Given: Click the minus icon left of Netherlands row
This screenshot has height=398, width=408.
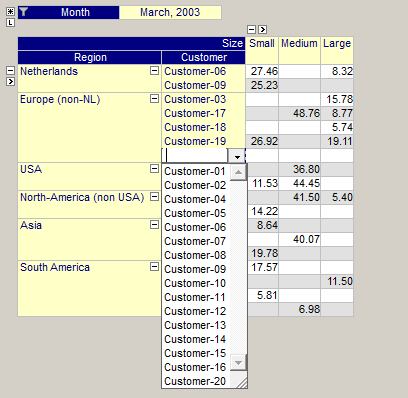Looking at the screenshot, I should click(10, 70).
